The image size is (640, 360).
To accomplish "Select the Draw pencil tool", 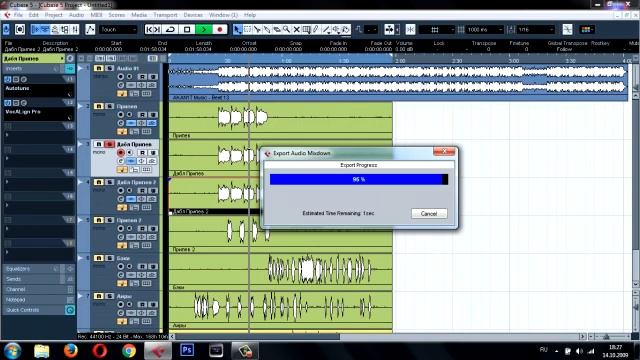I will [x=316, y=29].
